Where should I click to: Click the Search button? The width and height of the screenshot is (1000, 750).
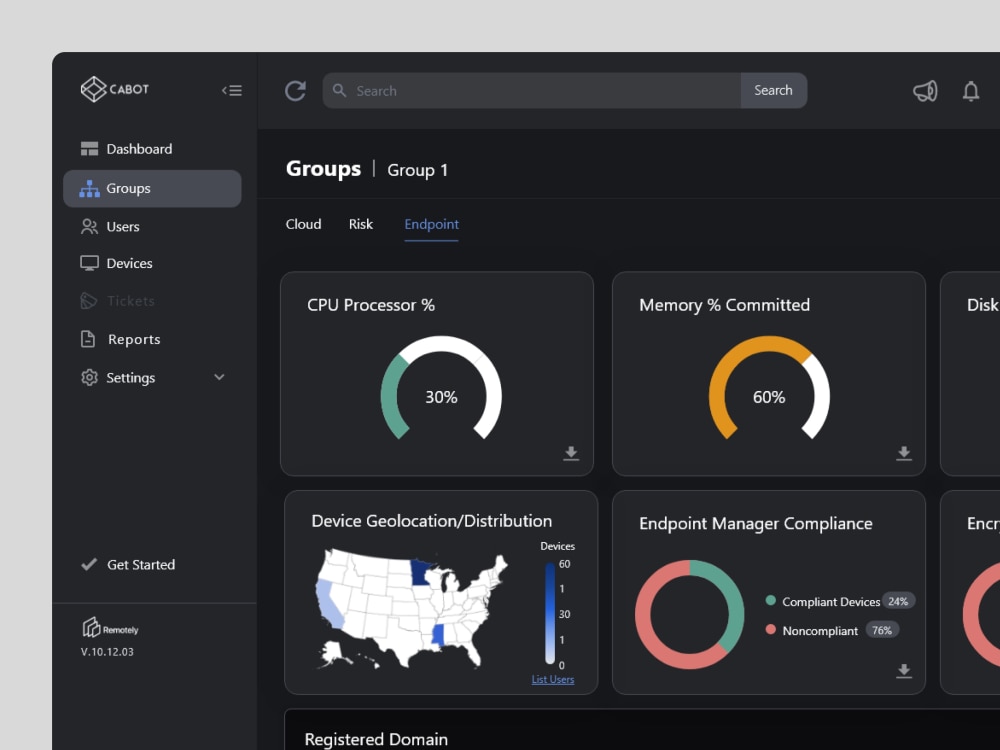[x=773, y=91]
